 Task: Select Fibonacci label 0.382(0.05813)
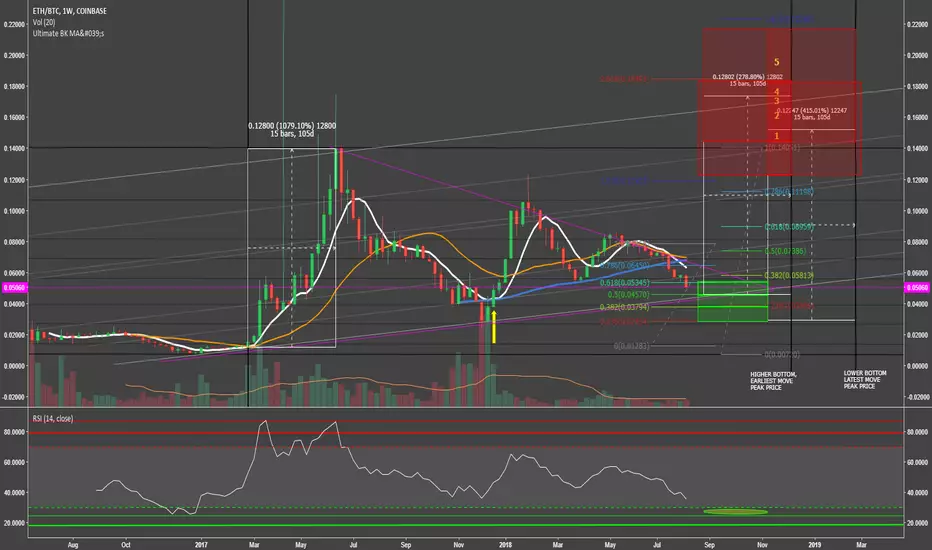(789, 275)
